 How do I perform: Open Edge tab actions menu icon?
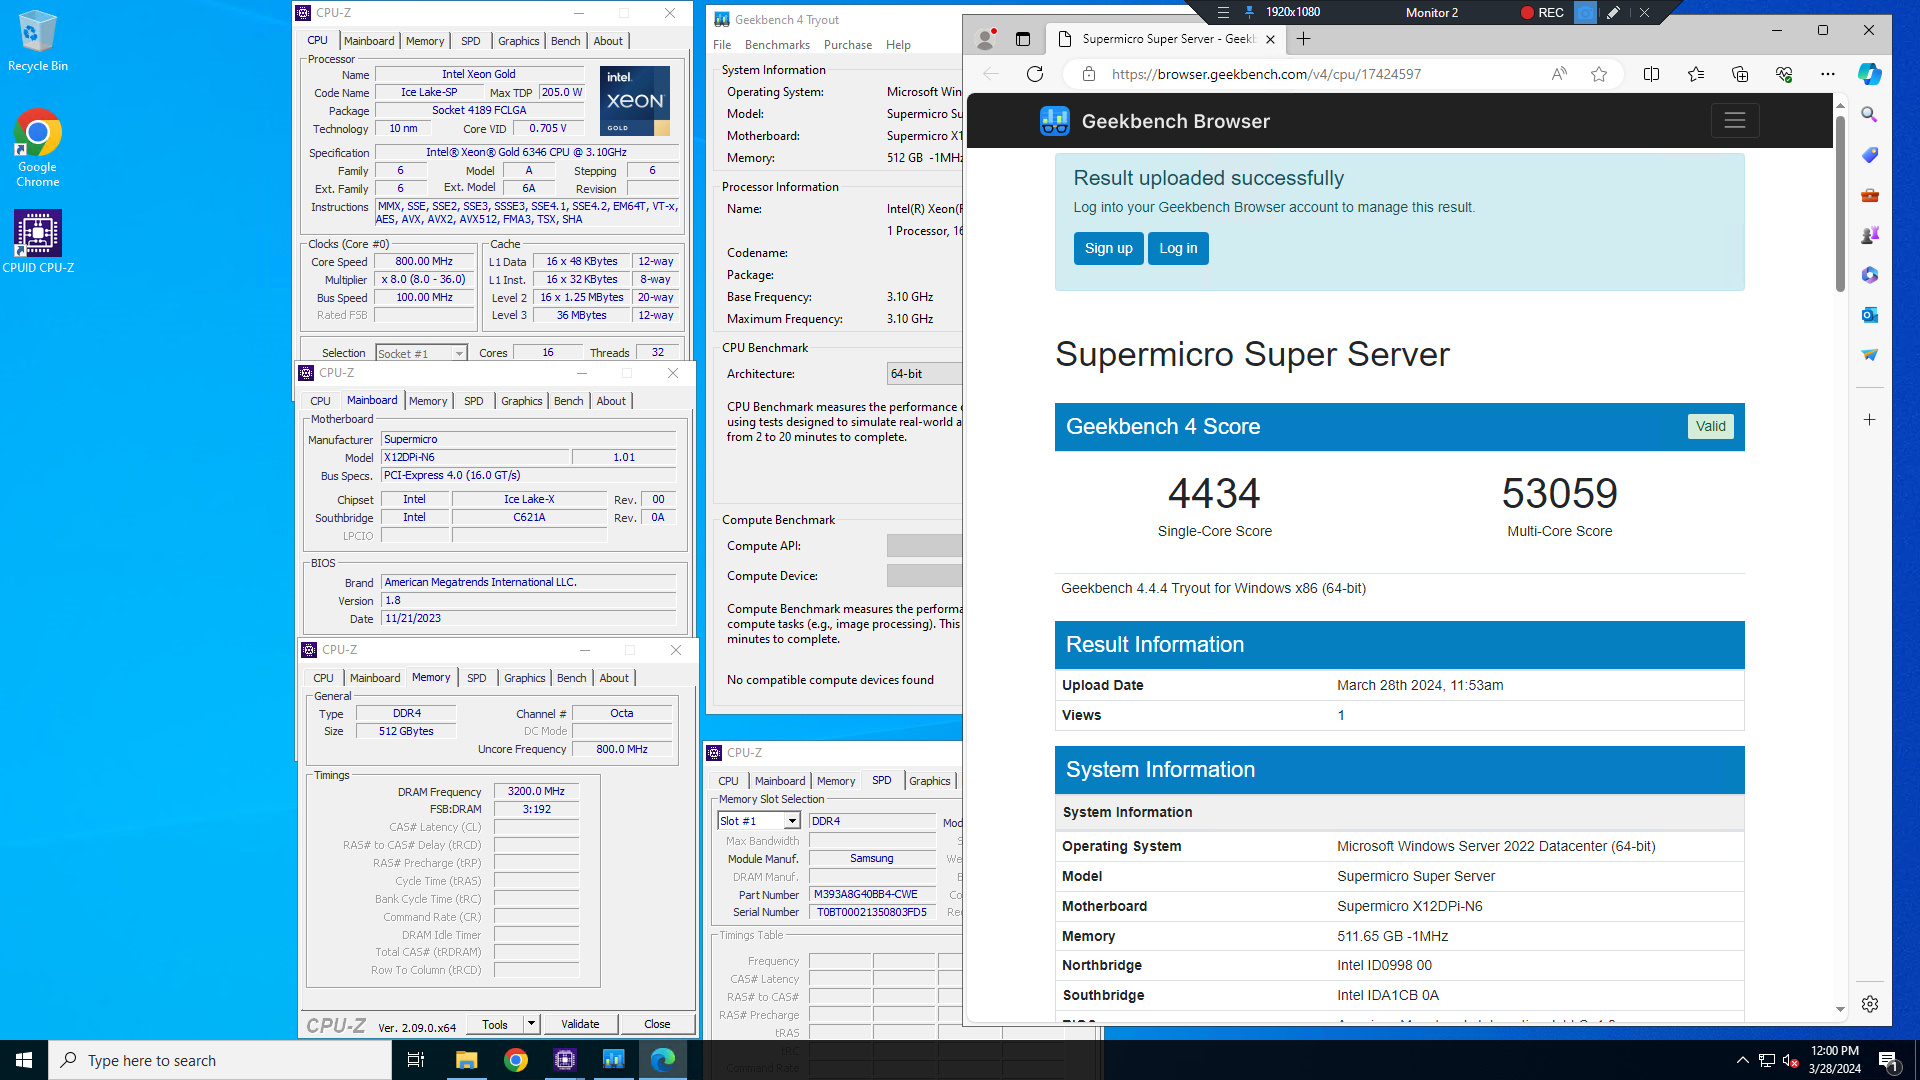1022,39
